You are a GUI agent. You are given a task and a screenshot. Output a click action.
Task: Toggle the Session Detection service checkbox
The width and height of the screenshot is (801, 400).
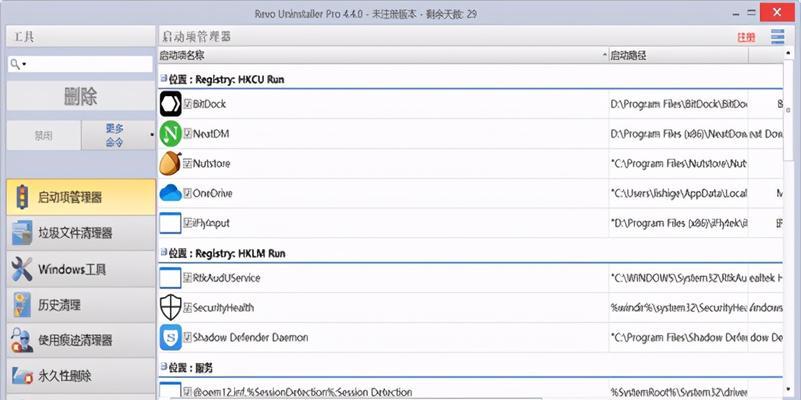tap(187, 392)
